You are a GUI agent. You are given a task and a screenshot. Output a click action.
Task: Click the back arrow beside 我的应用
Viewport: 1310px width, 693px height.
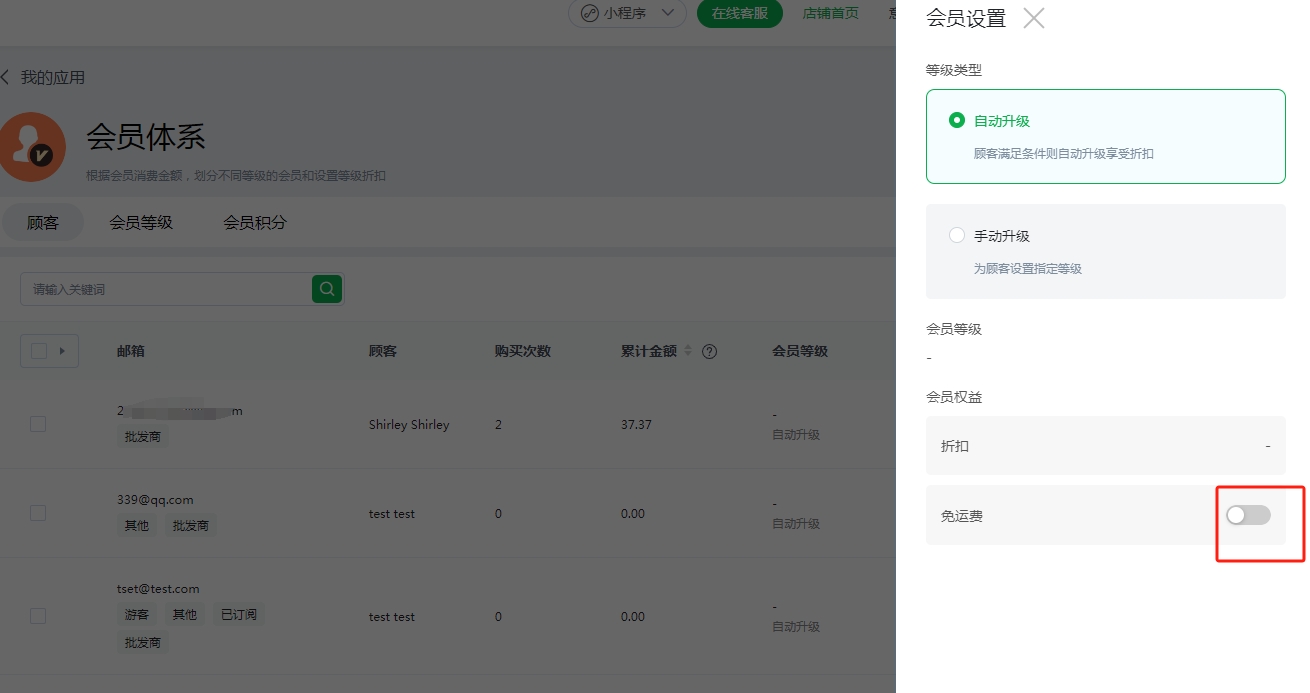(x=5, y=77)
